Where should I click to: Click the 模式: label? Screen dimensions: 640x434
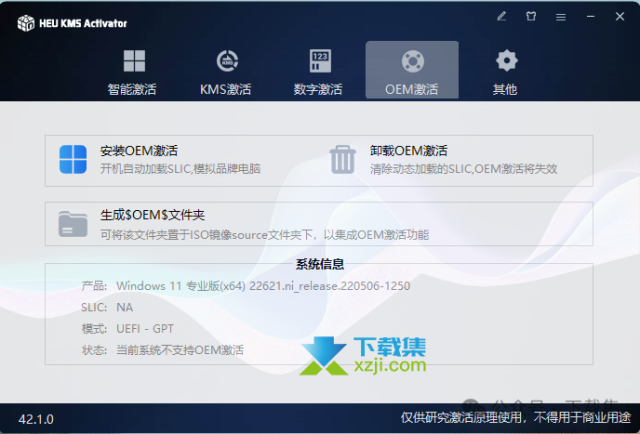pyautogui.click(x=94, y=329)
